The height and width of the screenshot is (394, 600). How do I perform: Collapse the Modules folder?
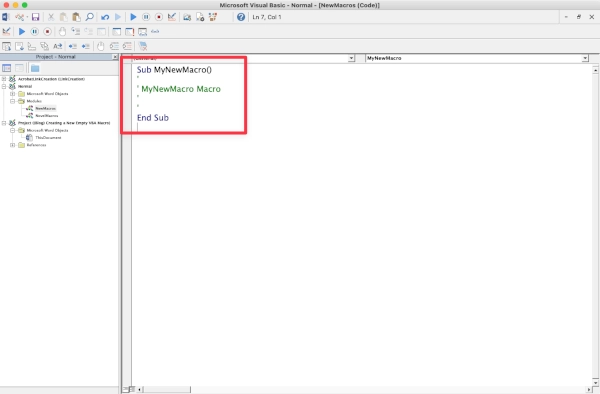tap(13, 101)
